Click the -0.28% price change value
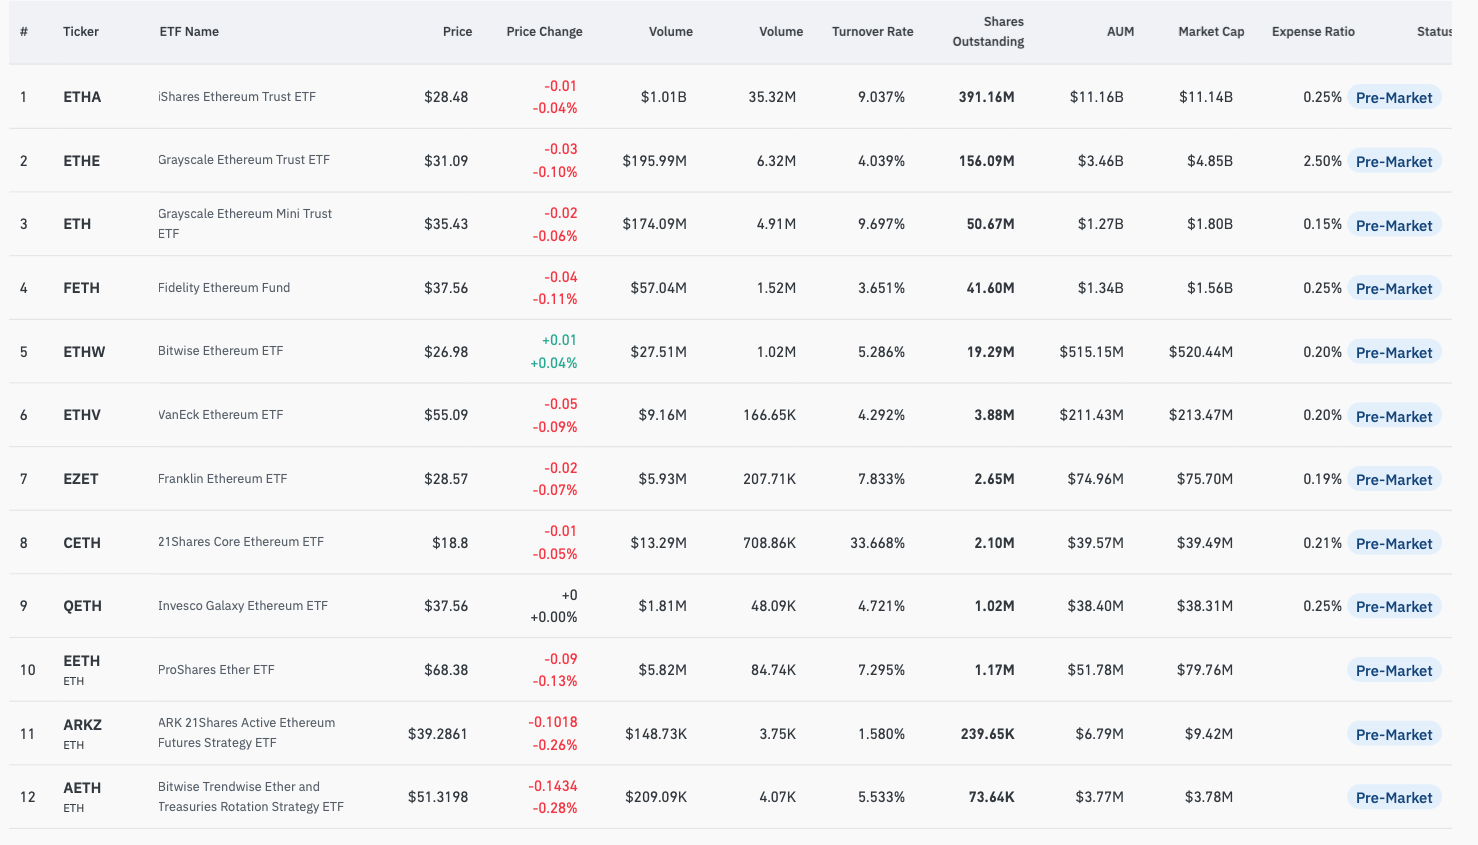Viewport: 1478px width, 845px height. (555, 808)
